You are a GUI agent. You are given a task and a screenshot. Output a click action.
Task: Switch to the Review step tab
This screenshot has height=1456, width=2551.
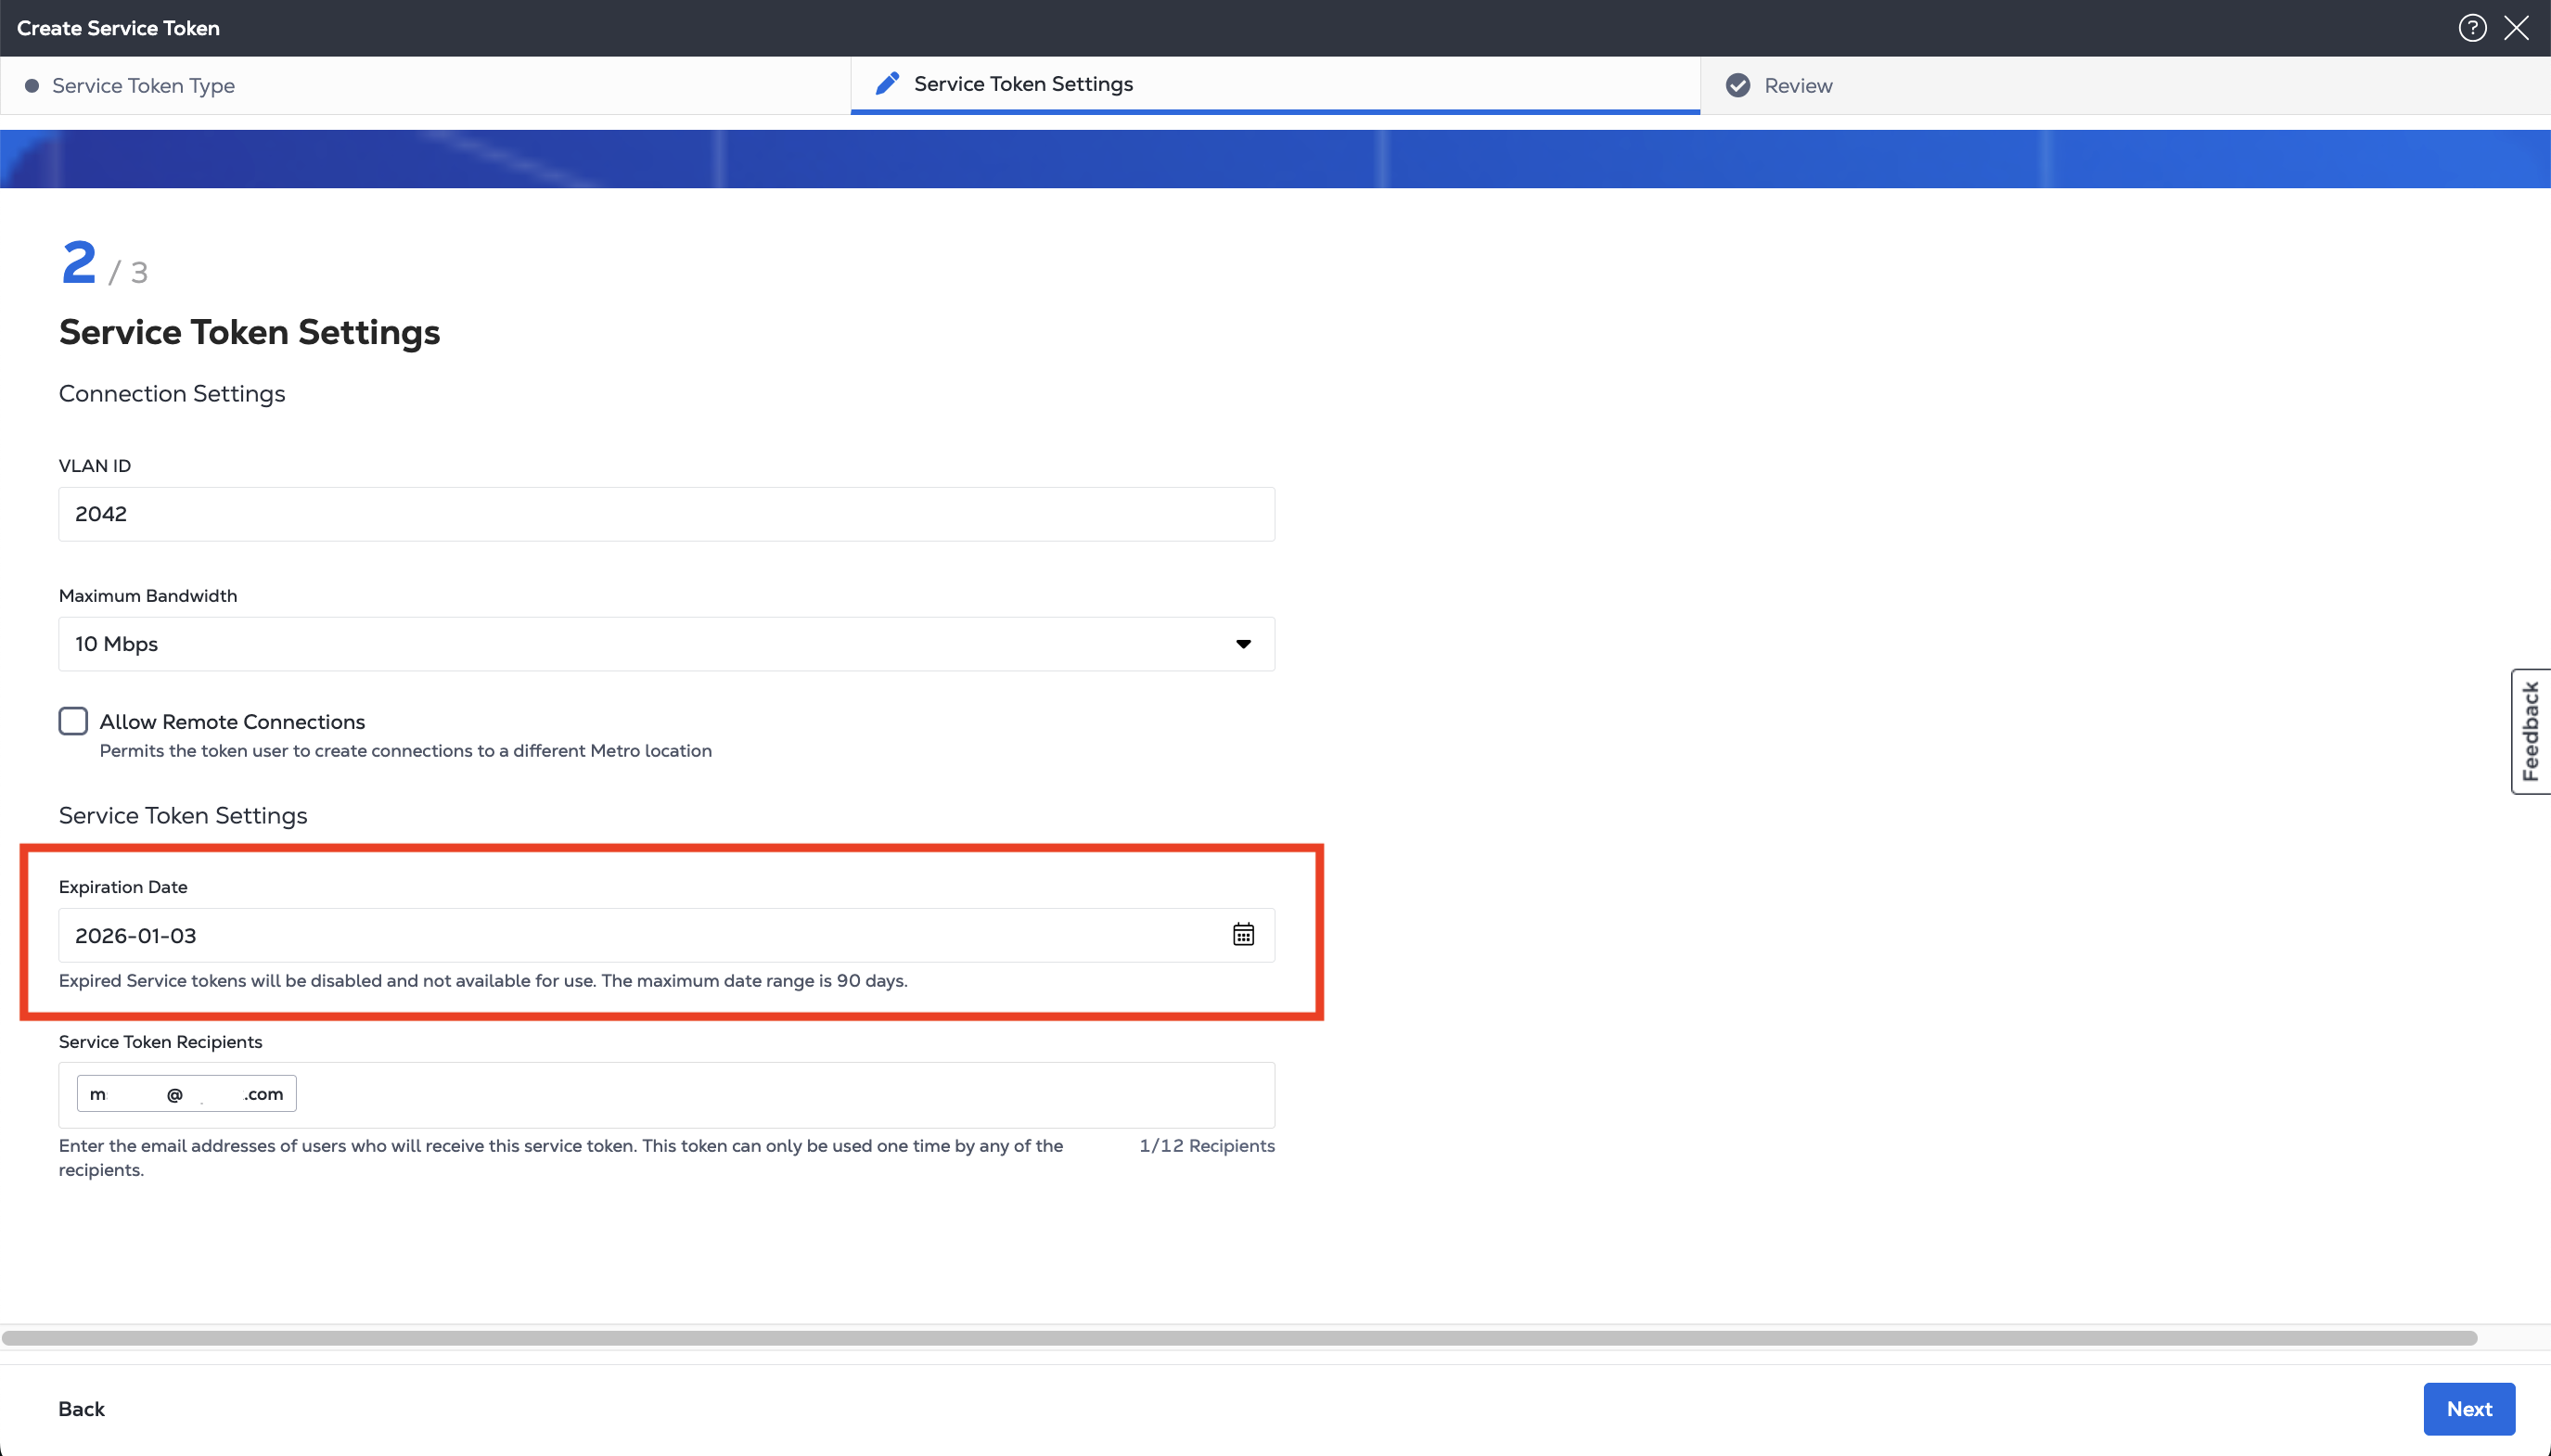click(x=1797, y=86)
